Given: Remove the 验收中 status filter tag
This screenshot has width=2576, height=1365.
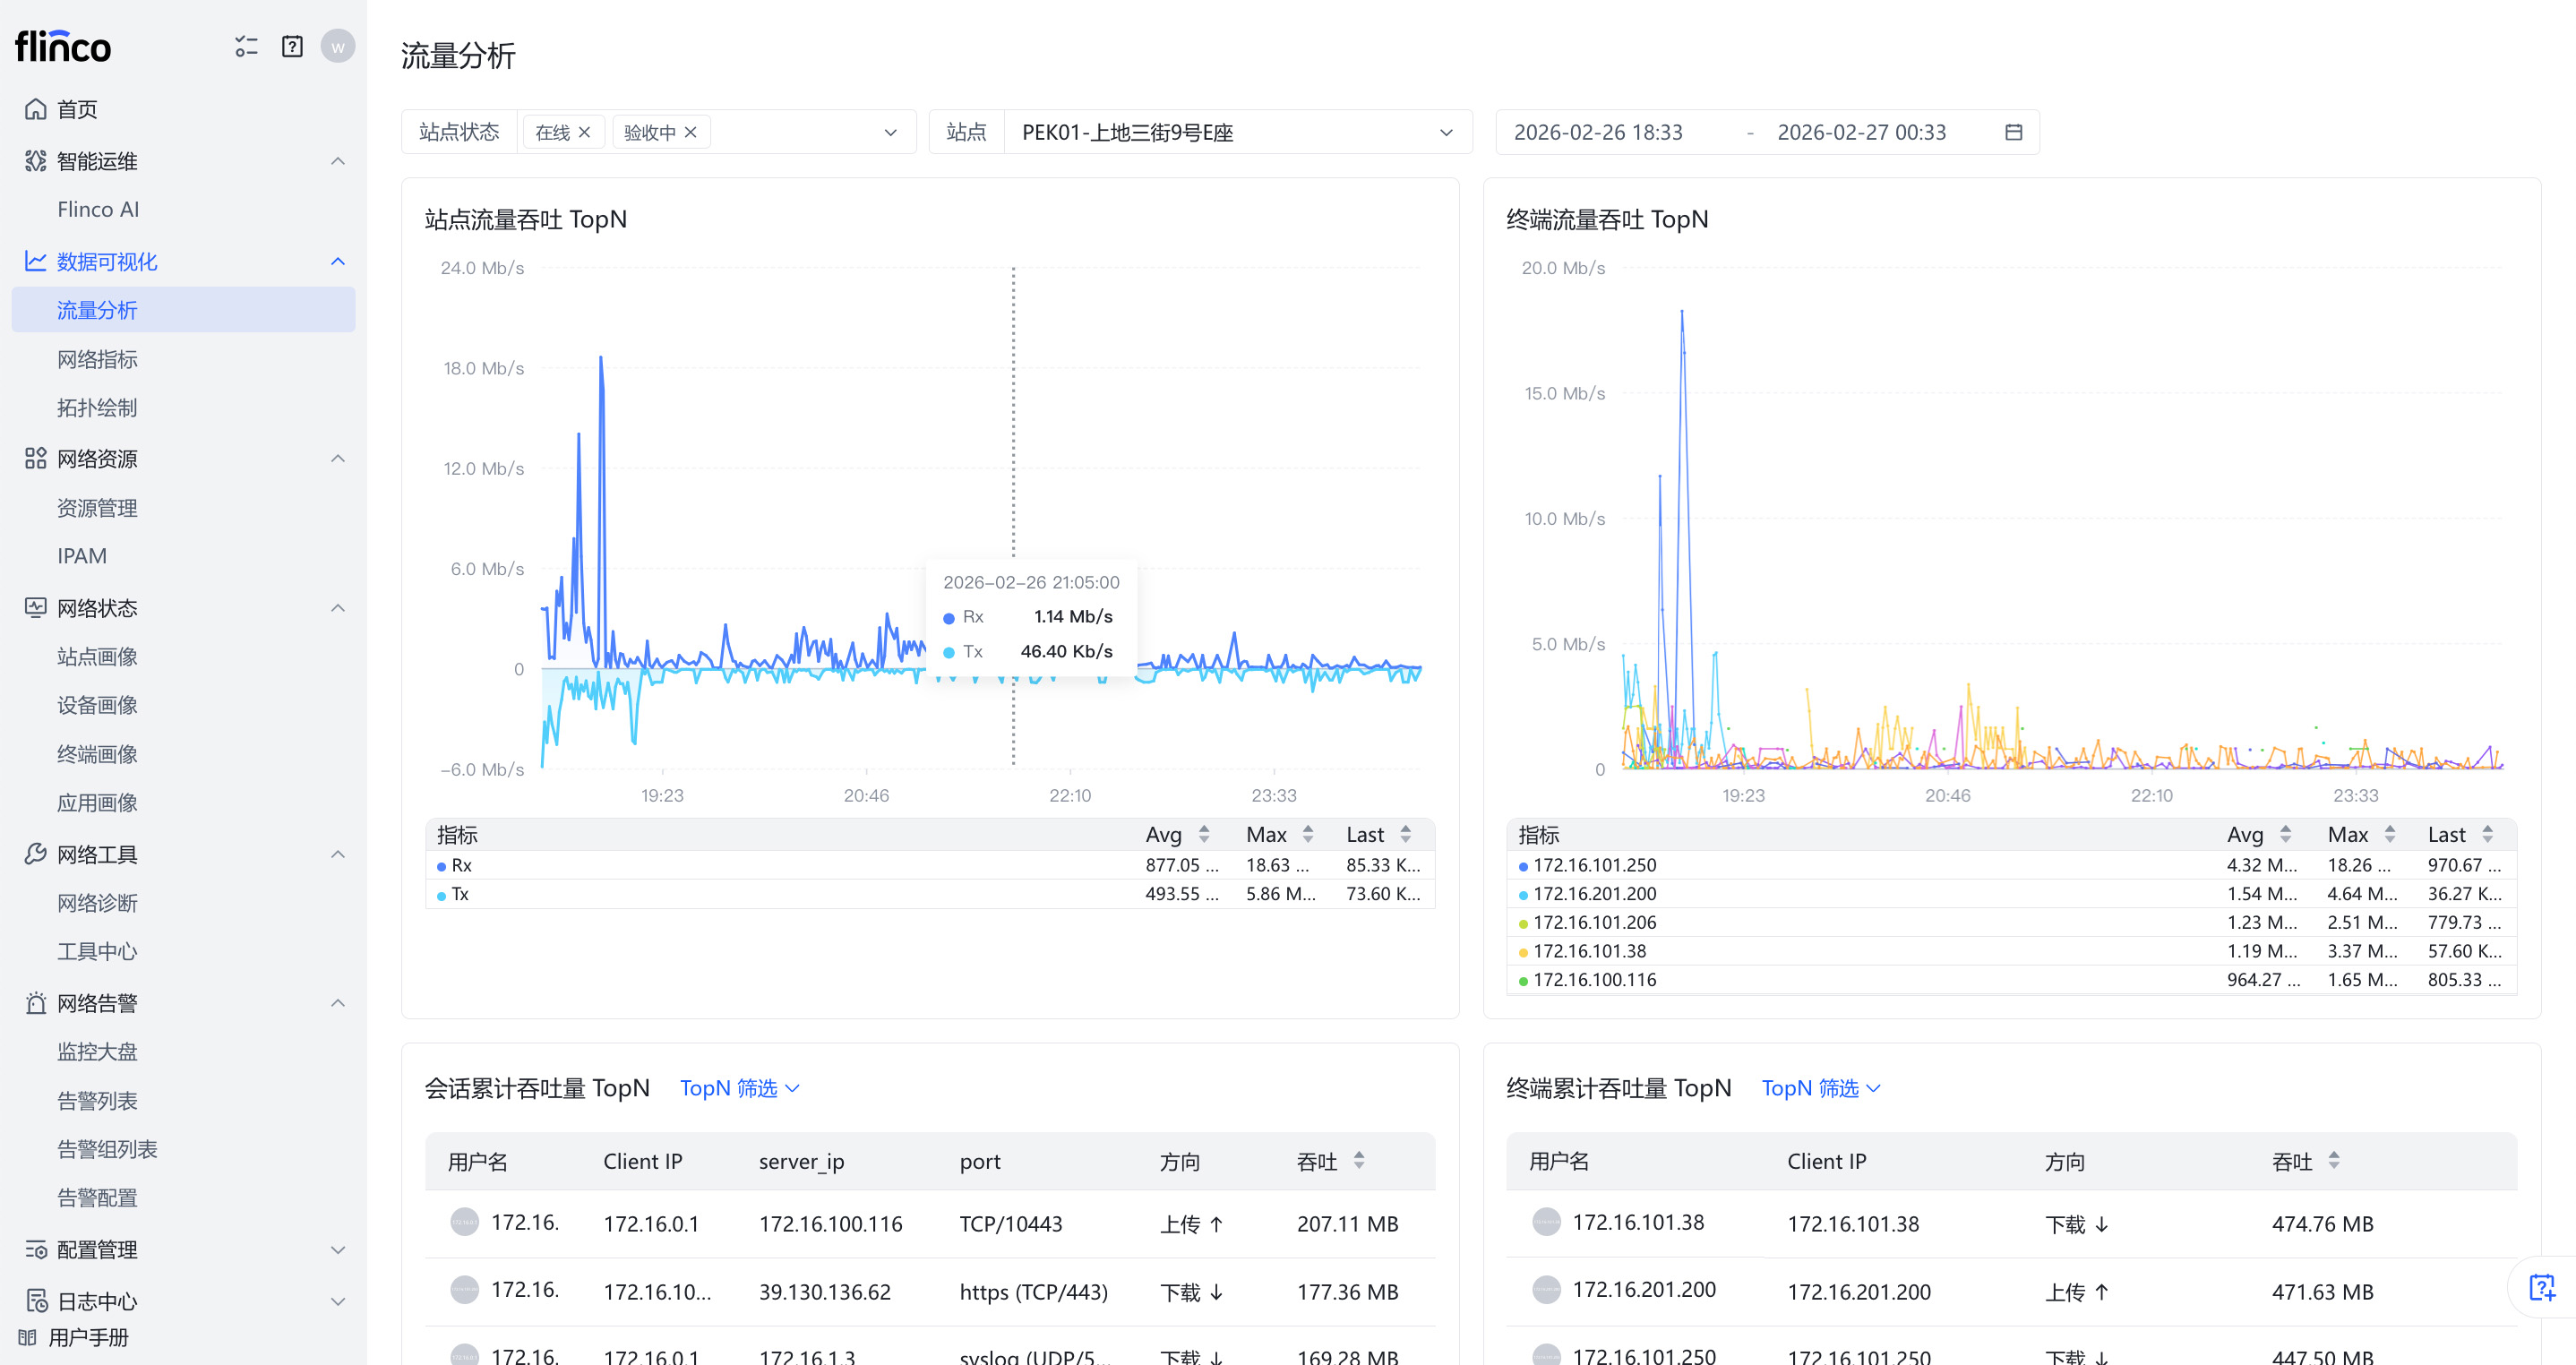Looking at the screenshot, I should [690, 132].
